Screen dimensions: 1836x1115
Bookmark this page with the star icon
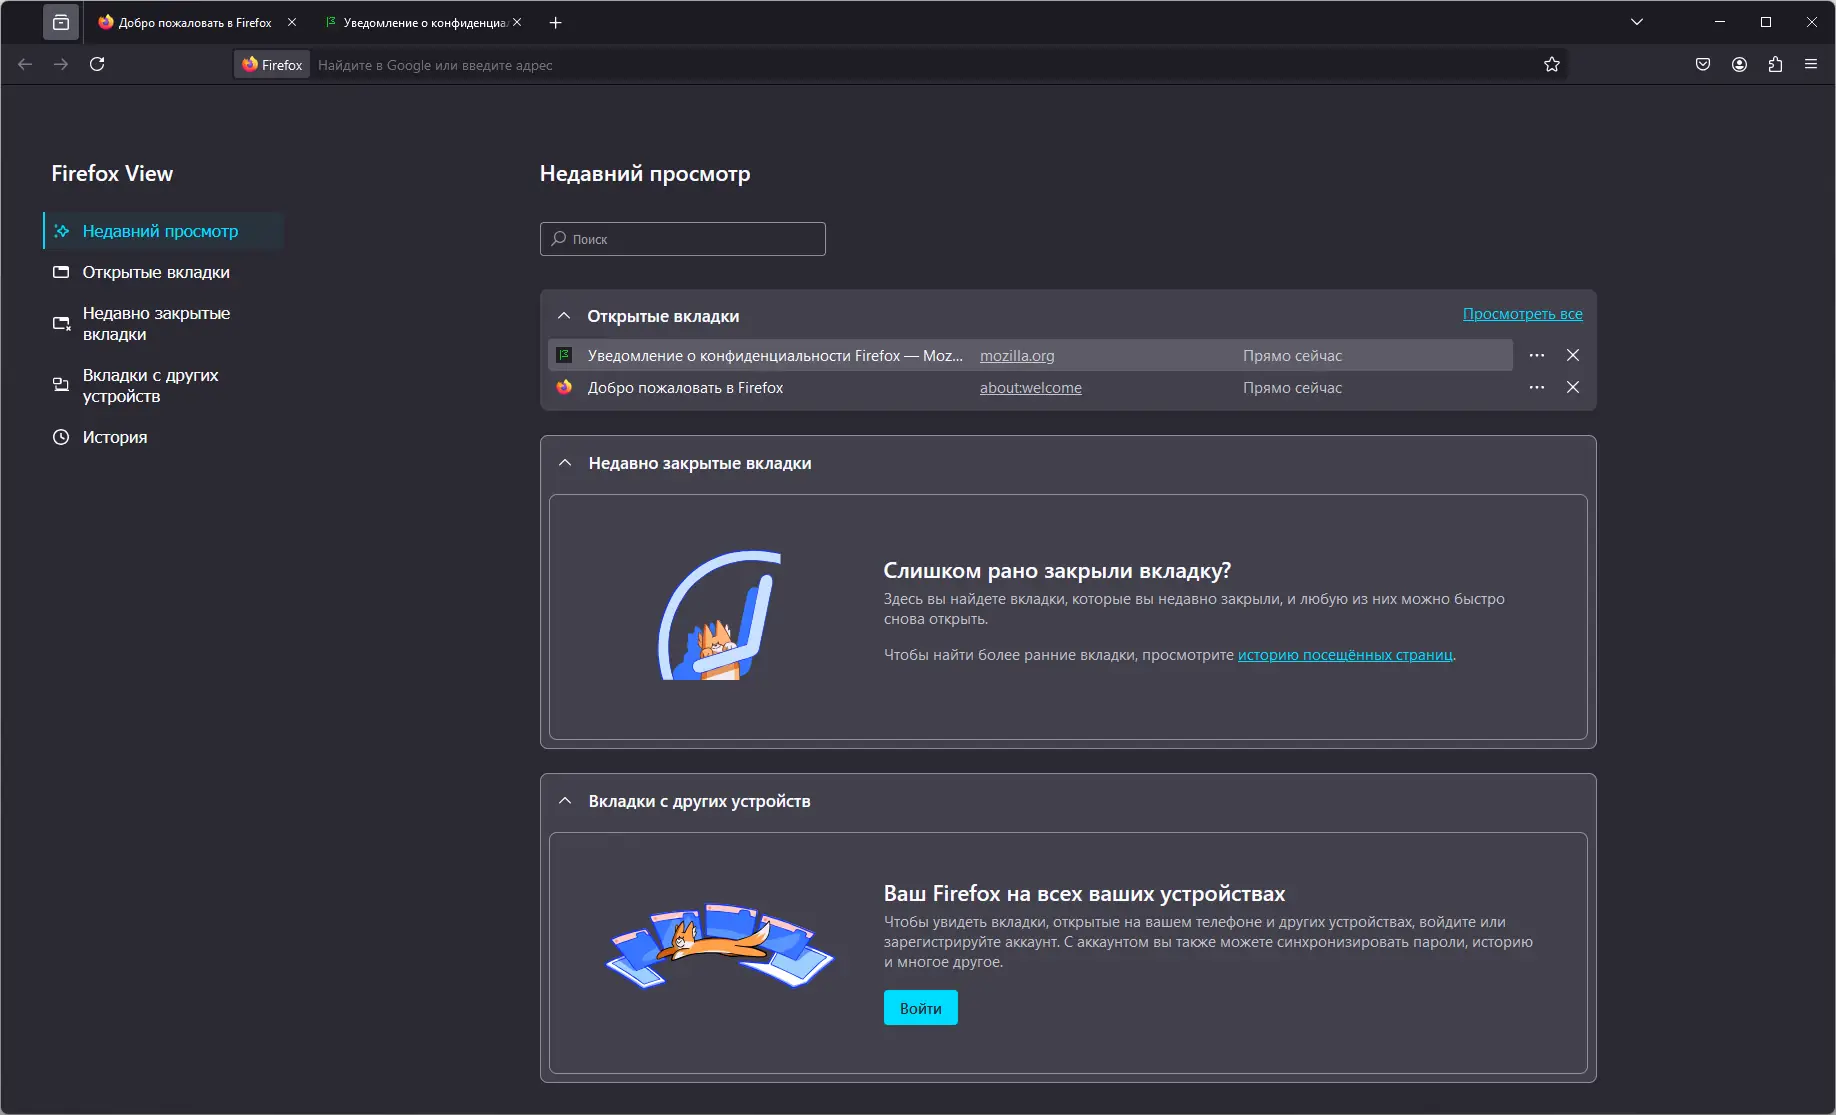[1552, 64]
